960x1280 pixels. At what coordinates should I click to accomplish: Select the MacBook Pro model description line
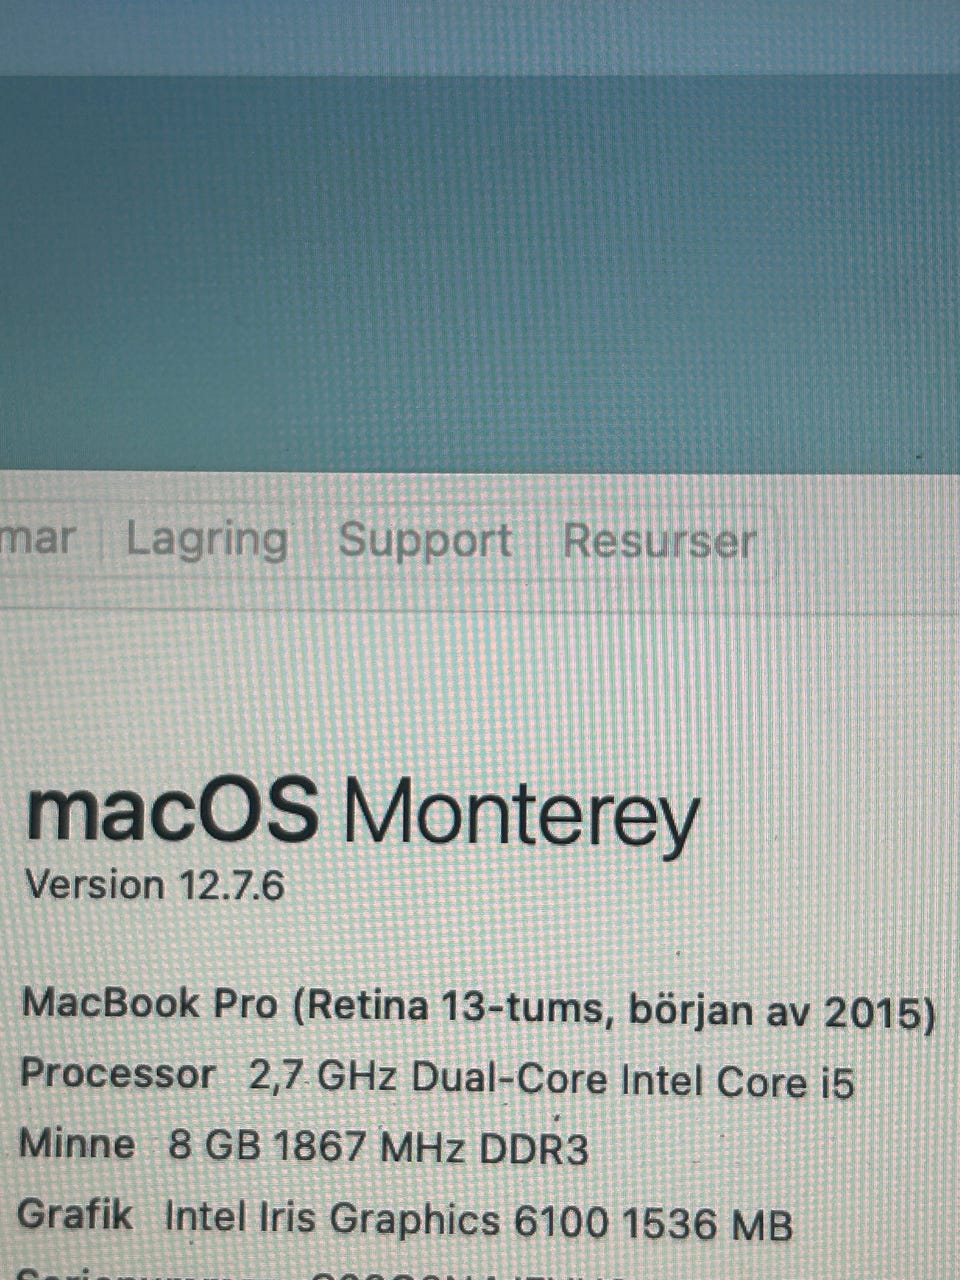click(479, 1007)
